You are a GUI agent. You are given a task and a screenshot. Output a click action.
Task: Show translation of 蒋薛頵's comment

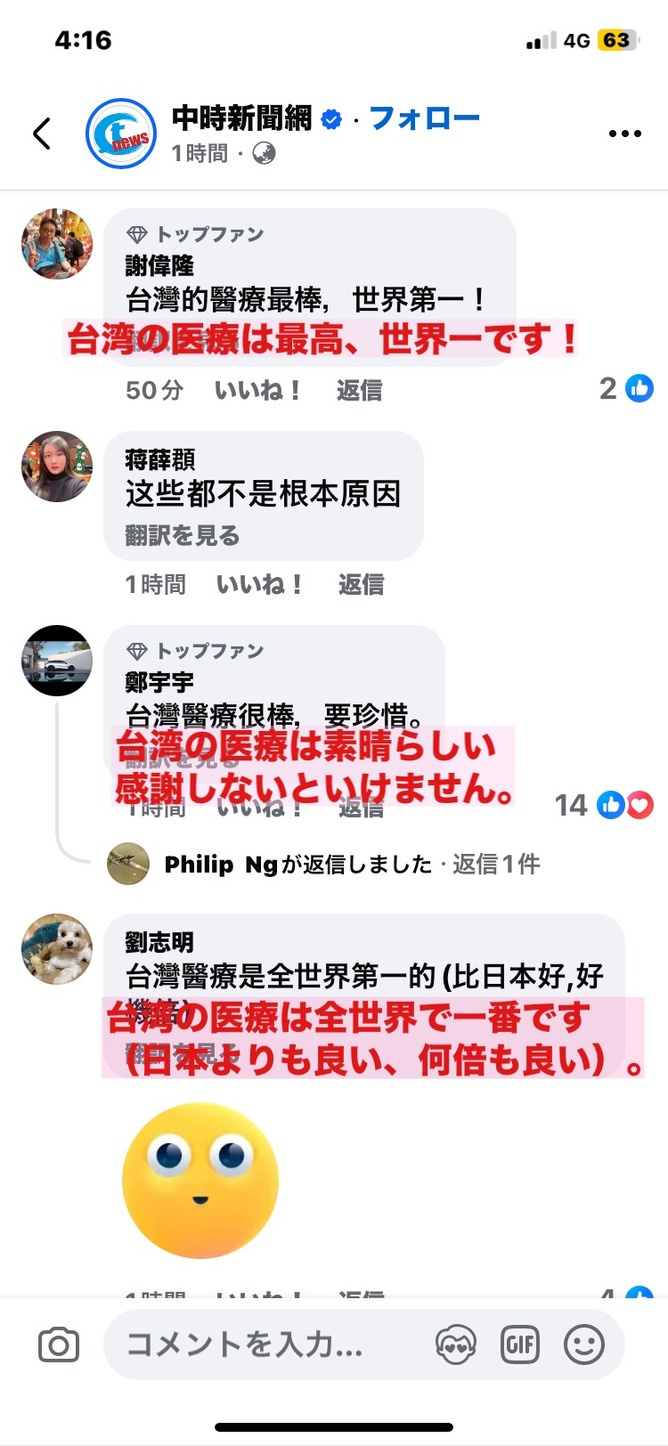click(x=183, y=536)
